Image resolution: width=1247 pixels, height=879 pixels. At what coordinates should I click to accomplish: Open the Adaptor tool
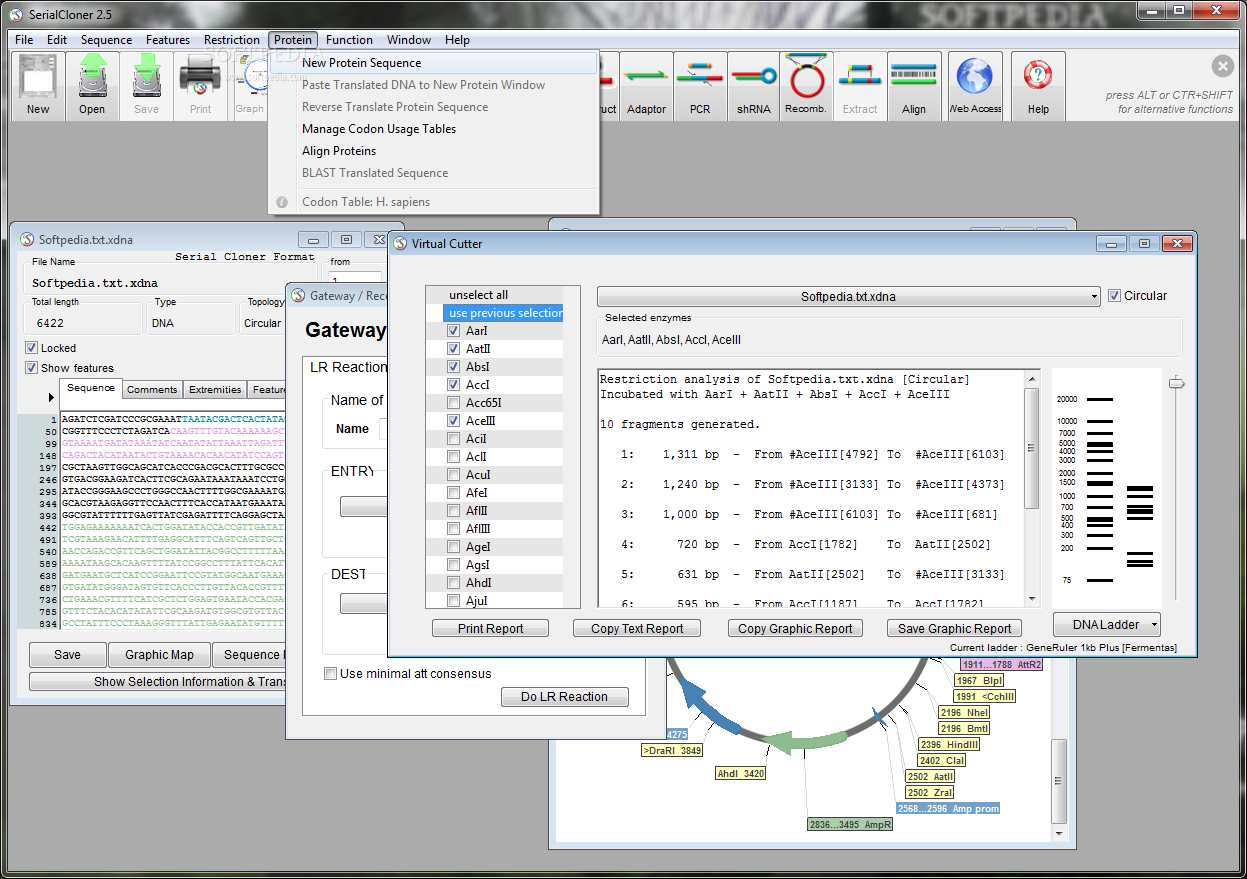point(646,86)
